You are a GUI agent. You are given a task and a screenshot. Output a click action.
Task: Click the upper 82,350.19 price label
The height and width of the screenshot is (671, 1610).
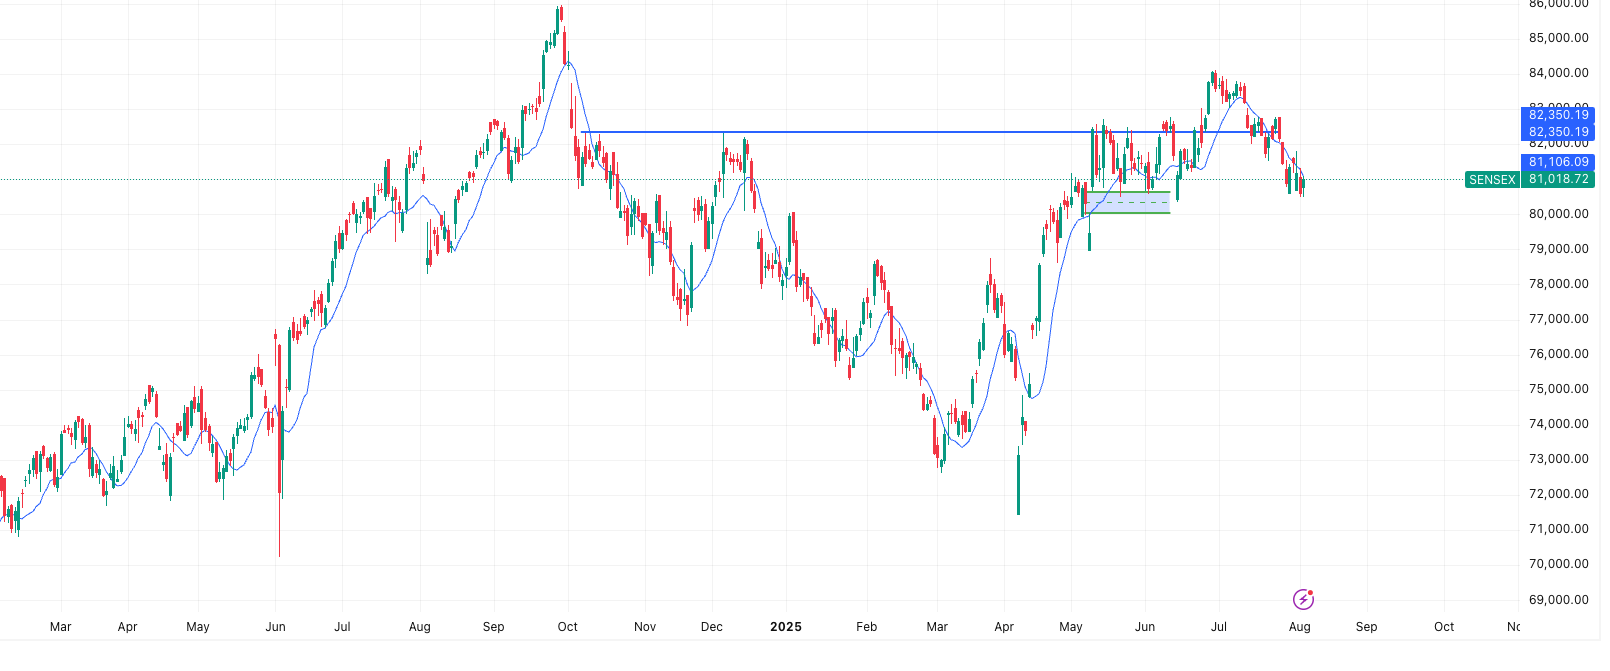(1558, 115)
